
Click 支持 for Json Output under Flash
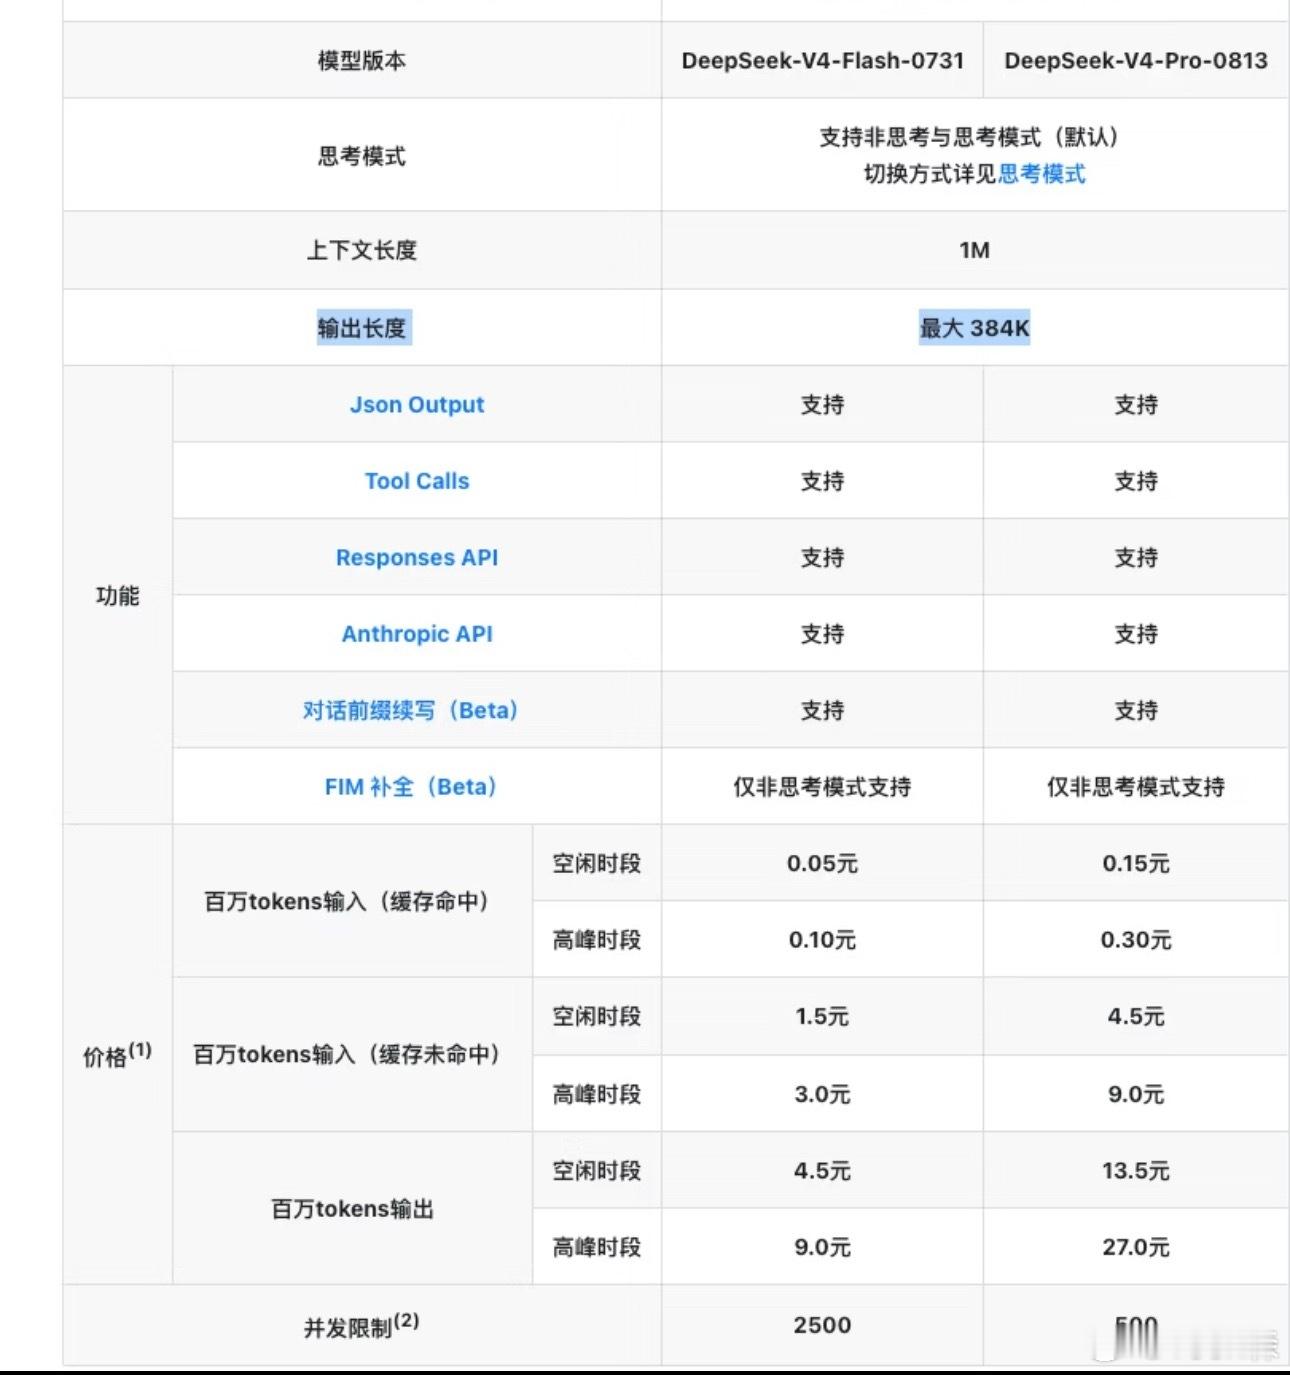pyautogui.click(x=823, y=405)
